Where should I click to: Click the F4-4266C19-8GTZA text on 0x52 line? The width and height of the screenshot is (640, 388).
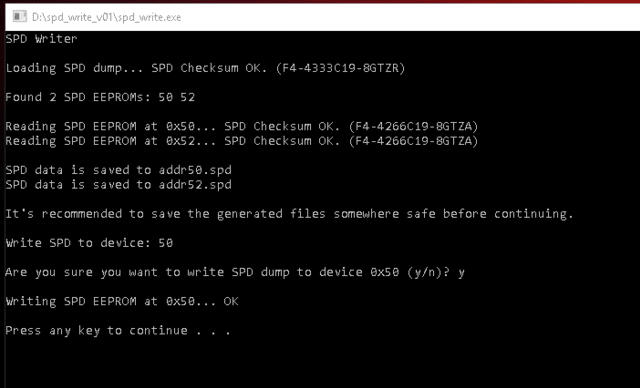coord(413,141)
